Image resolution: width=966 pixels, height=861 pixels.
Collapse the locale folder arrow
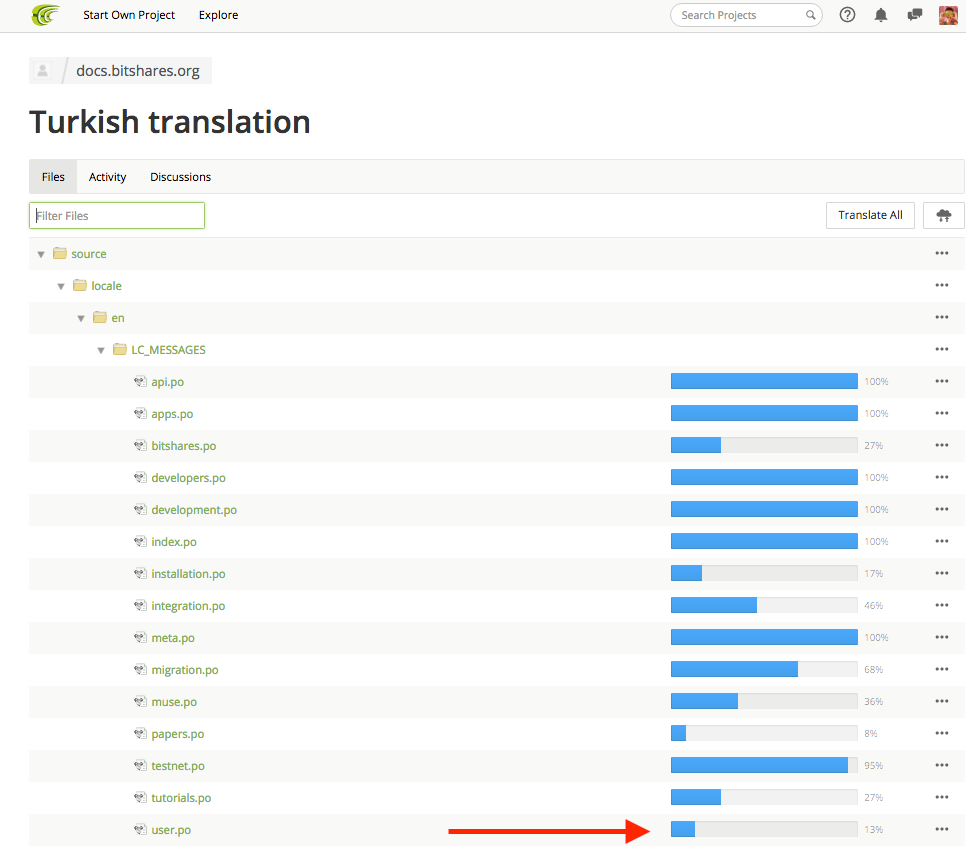coord(61,286)
